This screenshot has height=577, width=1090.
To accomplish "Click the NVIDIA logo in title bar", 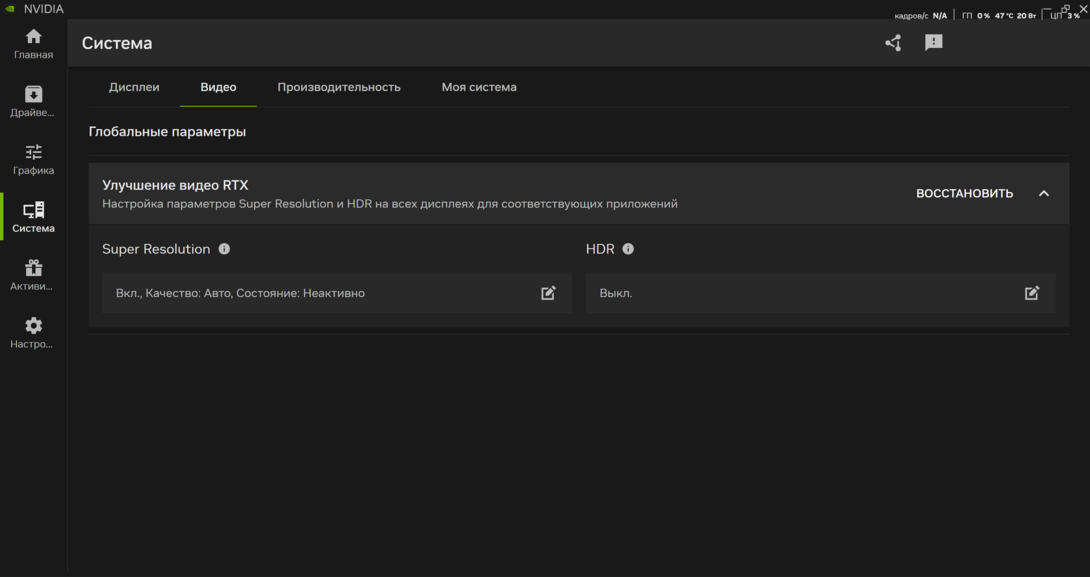I will (10, 9).
